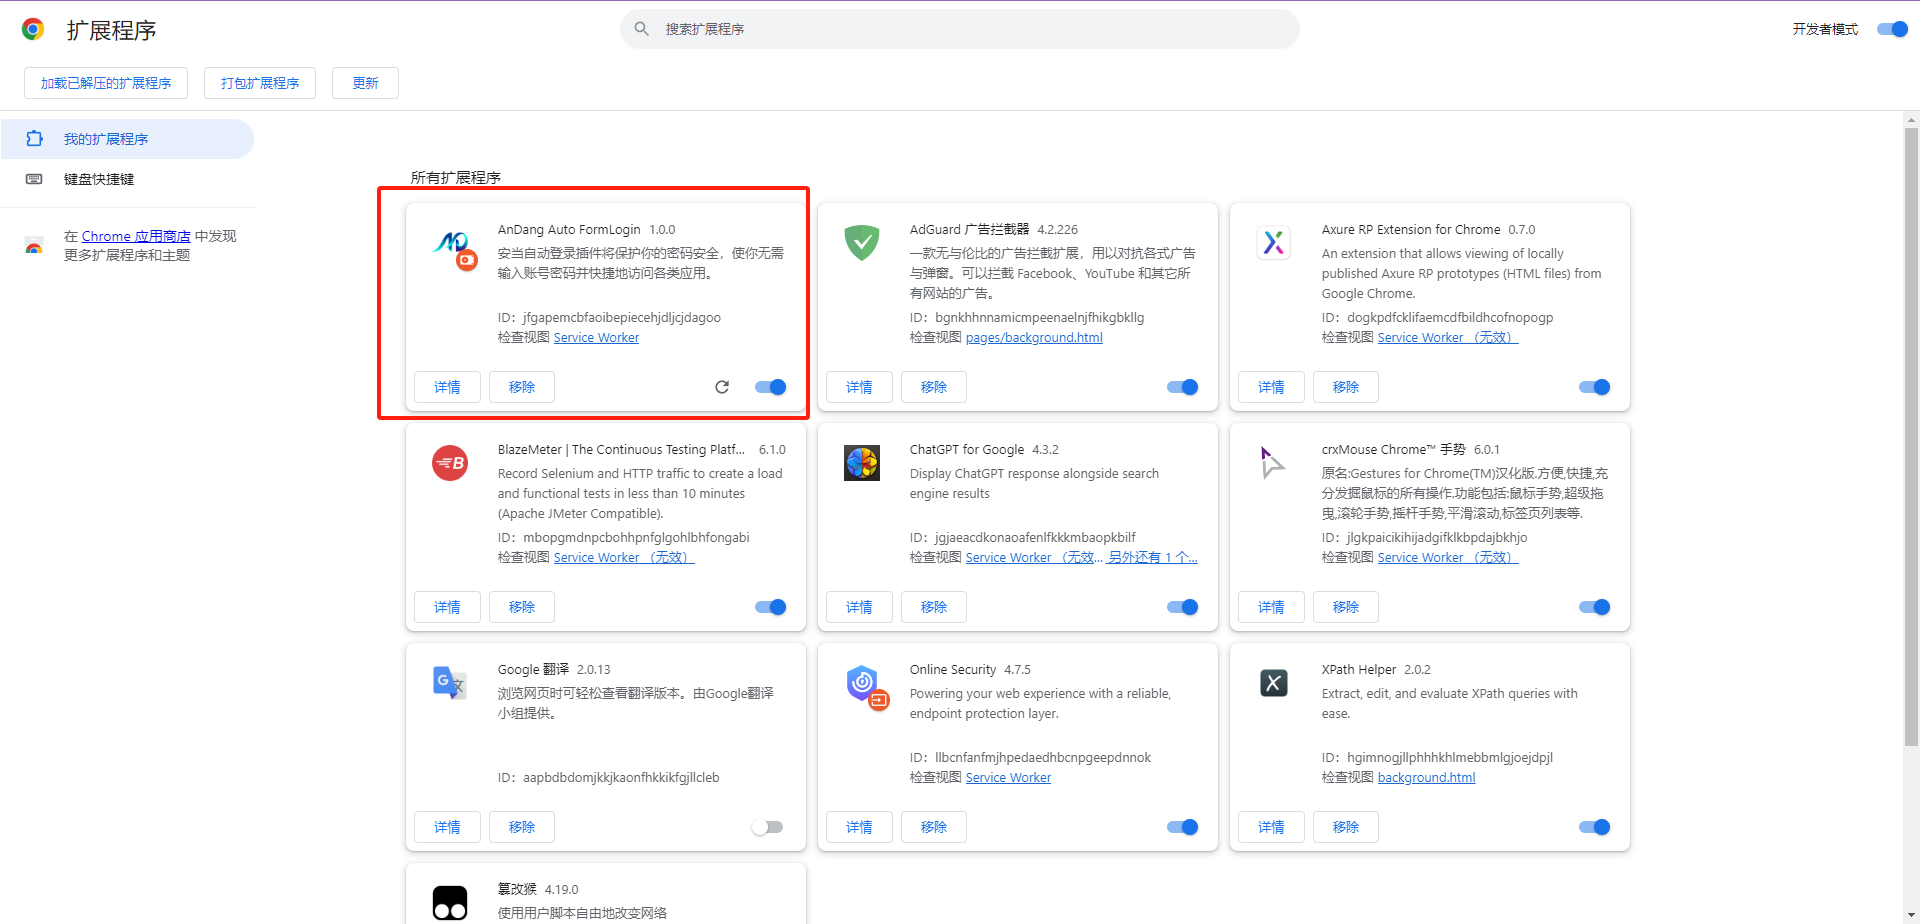Image resolution: width=1920 pixels, height=924 pixels.
Task: Click the 更新 button
Action: point(365,83)
